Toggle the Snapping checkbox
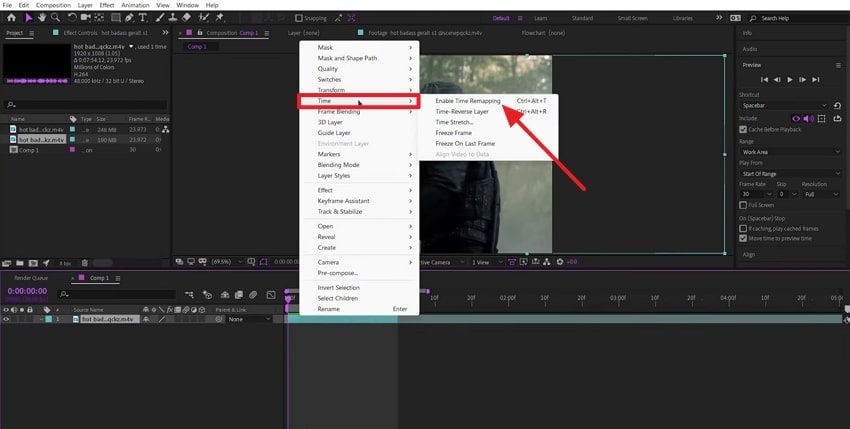The image size is (850, 429). click(x=298, y=18)
